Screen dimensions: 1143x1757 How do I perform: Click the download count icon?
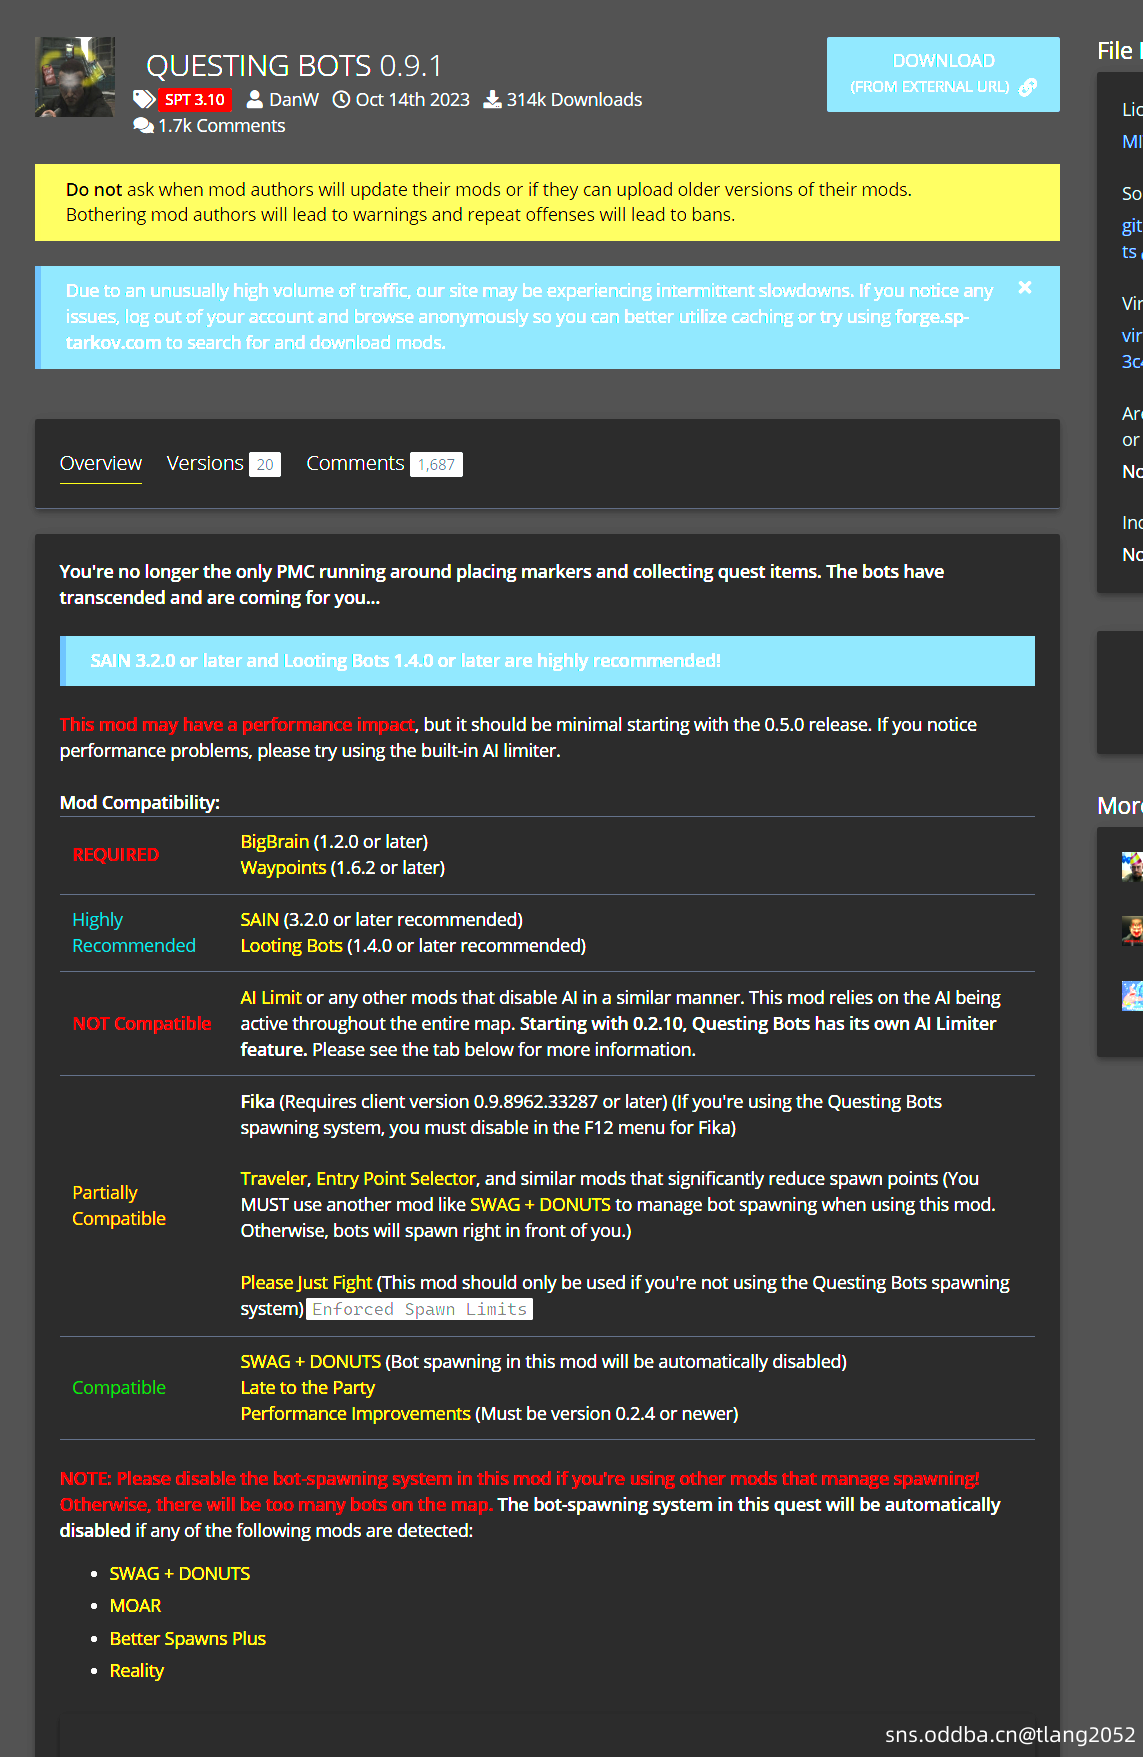pyautogui.click(x=492, y=99)
